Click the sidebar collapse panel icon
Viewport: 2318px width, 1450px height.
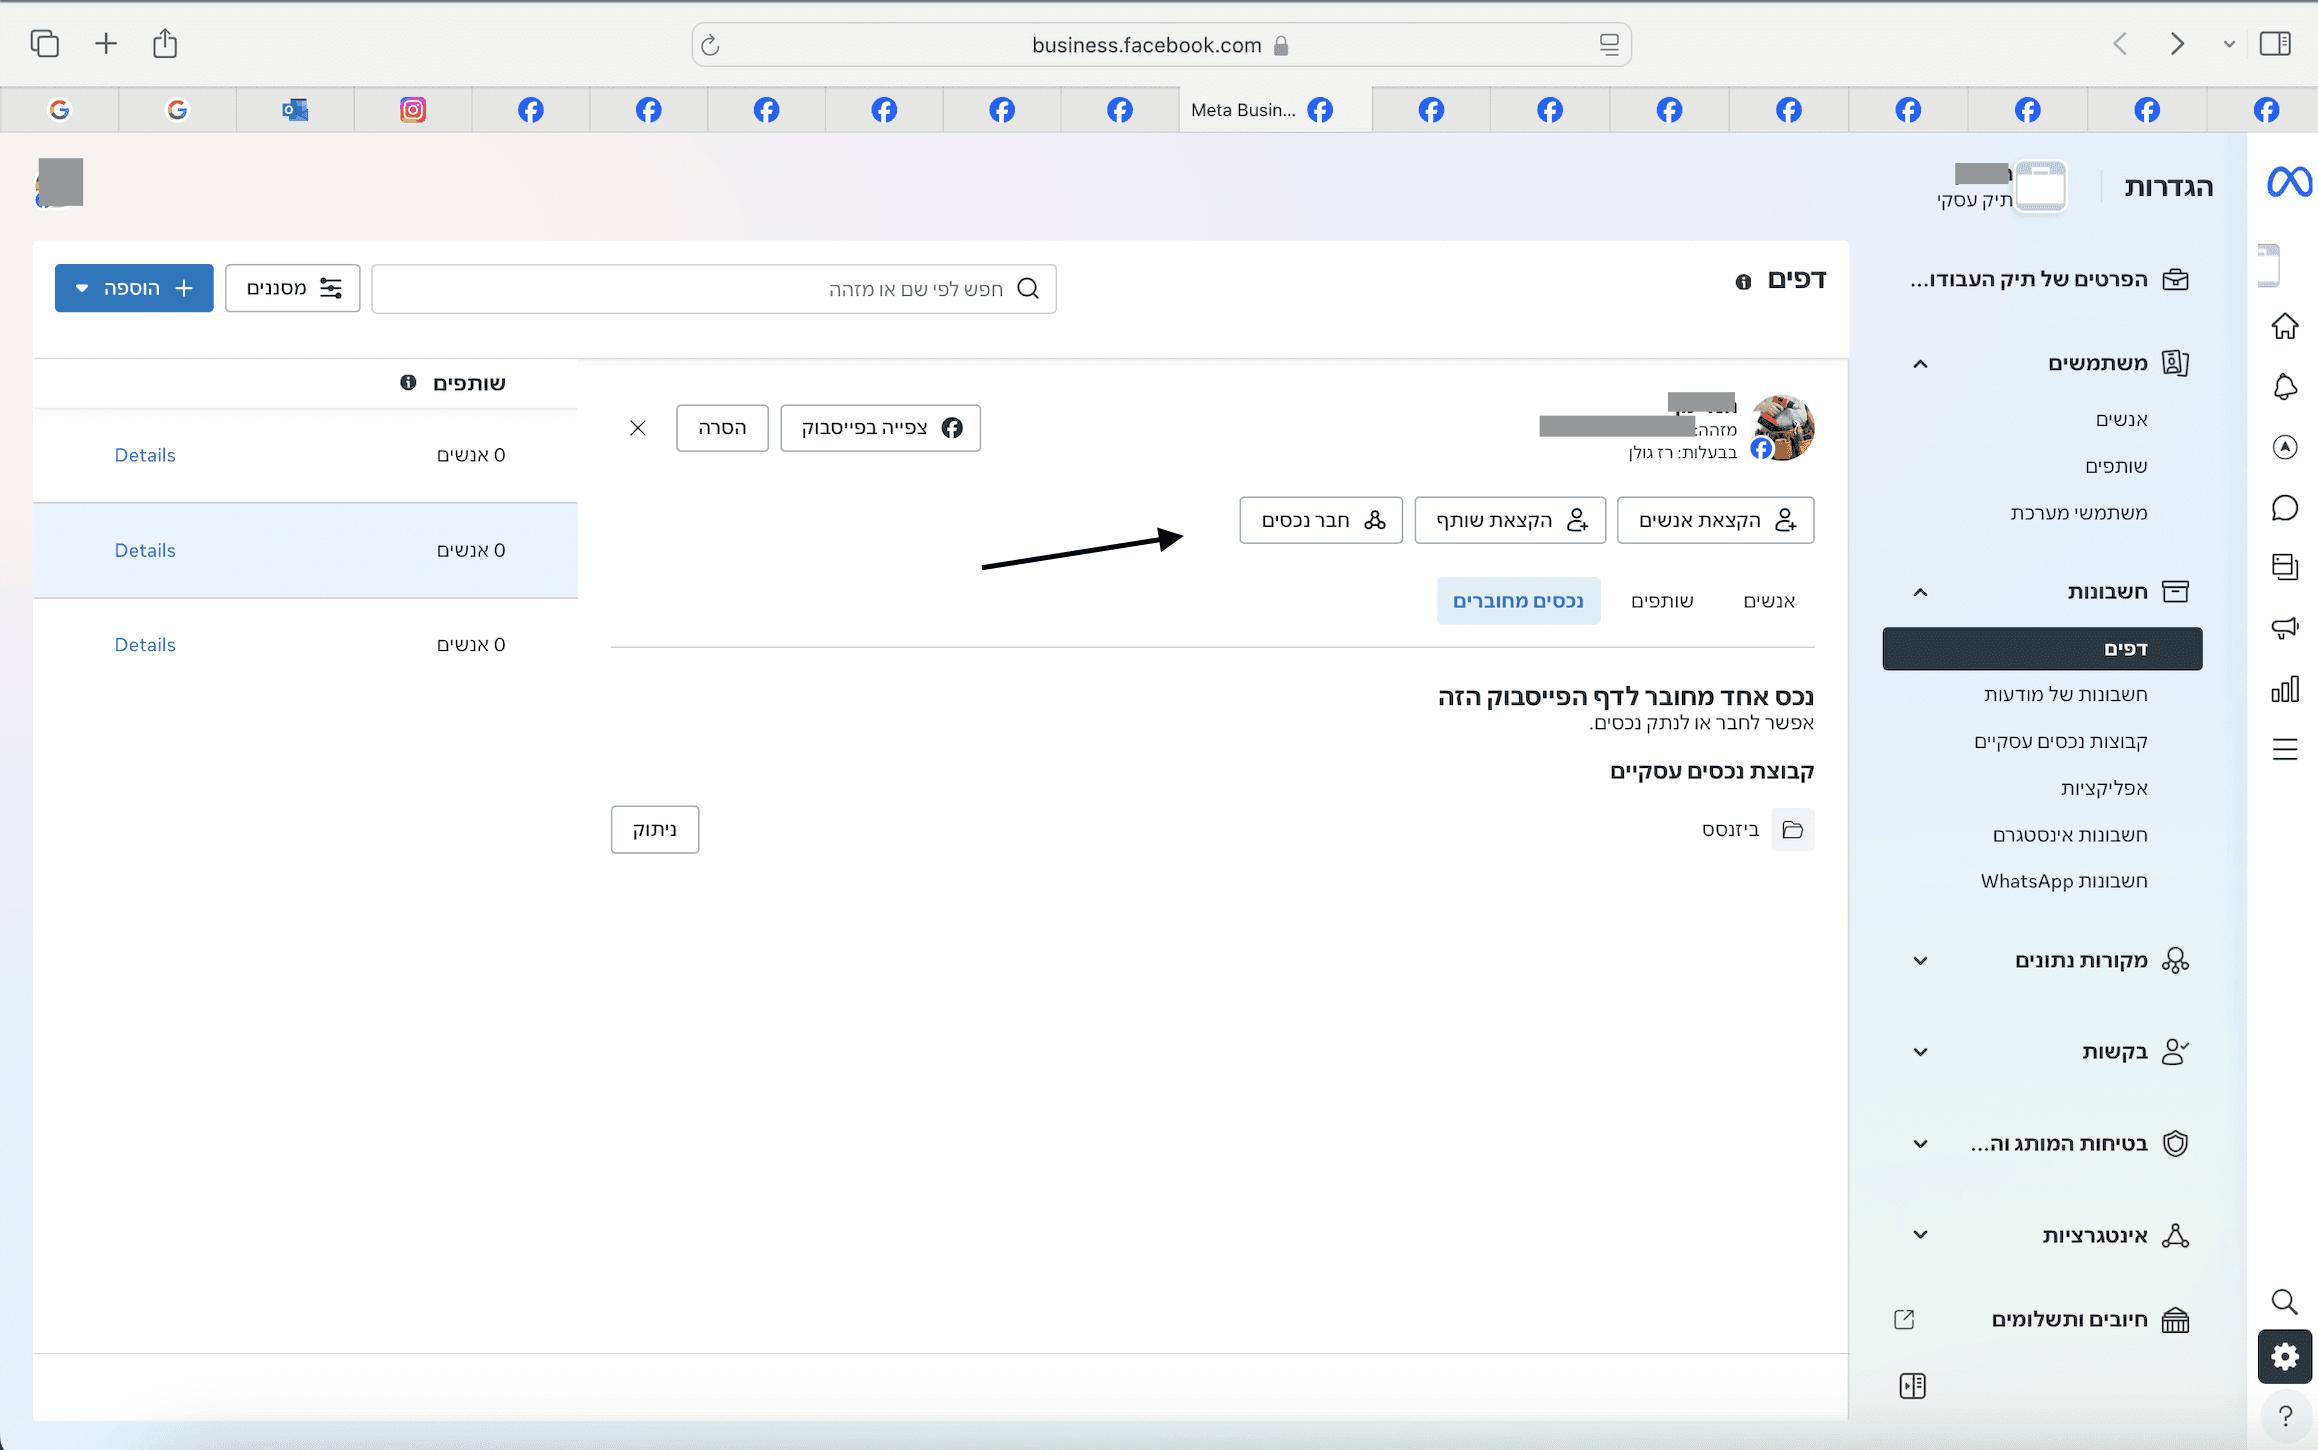coord(1912,1386)
